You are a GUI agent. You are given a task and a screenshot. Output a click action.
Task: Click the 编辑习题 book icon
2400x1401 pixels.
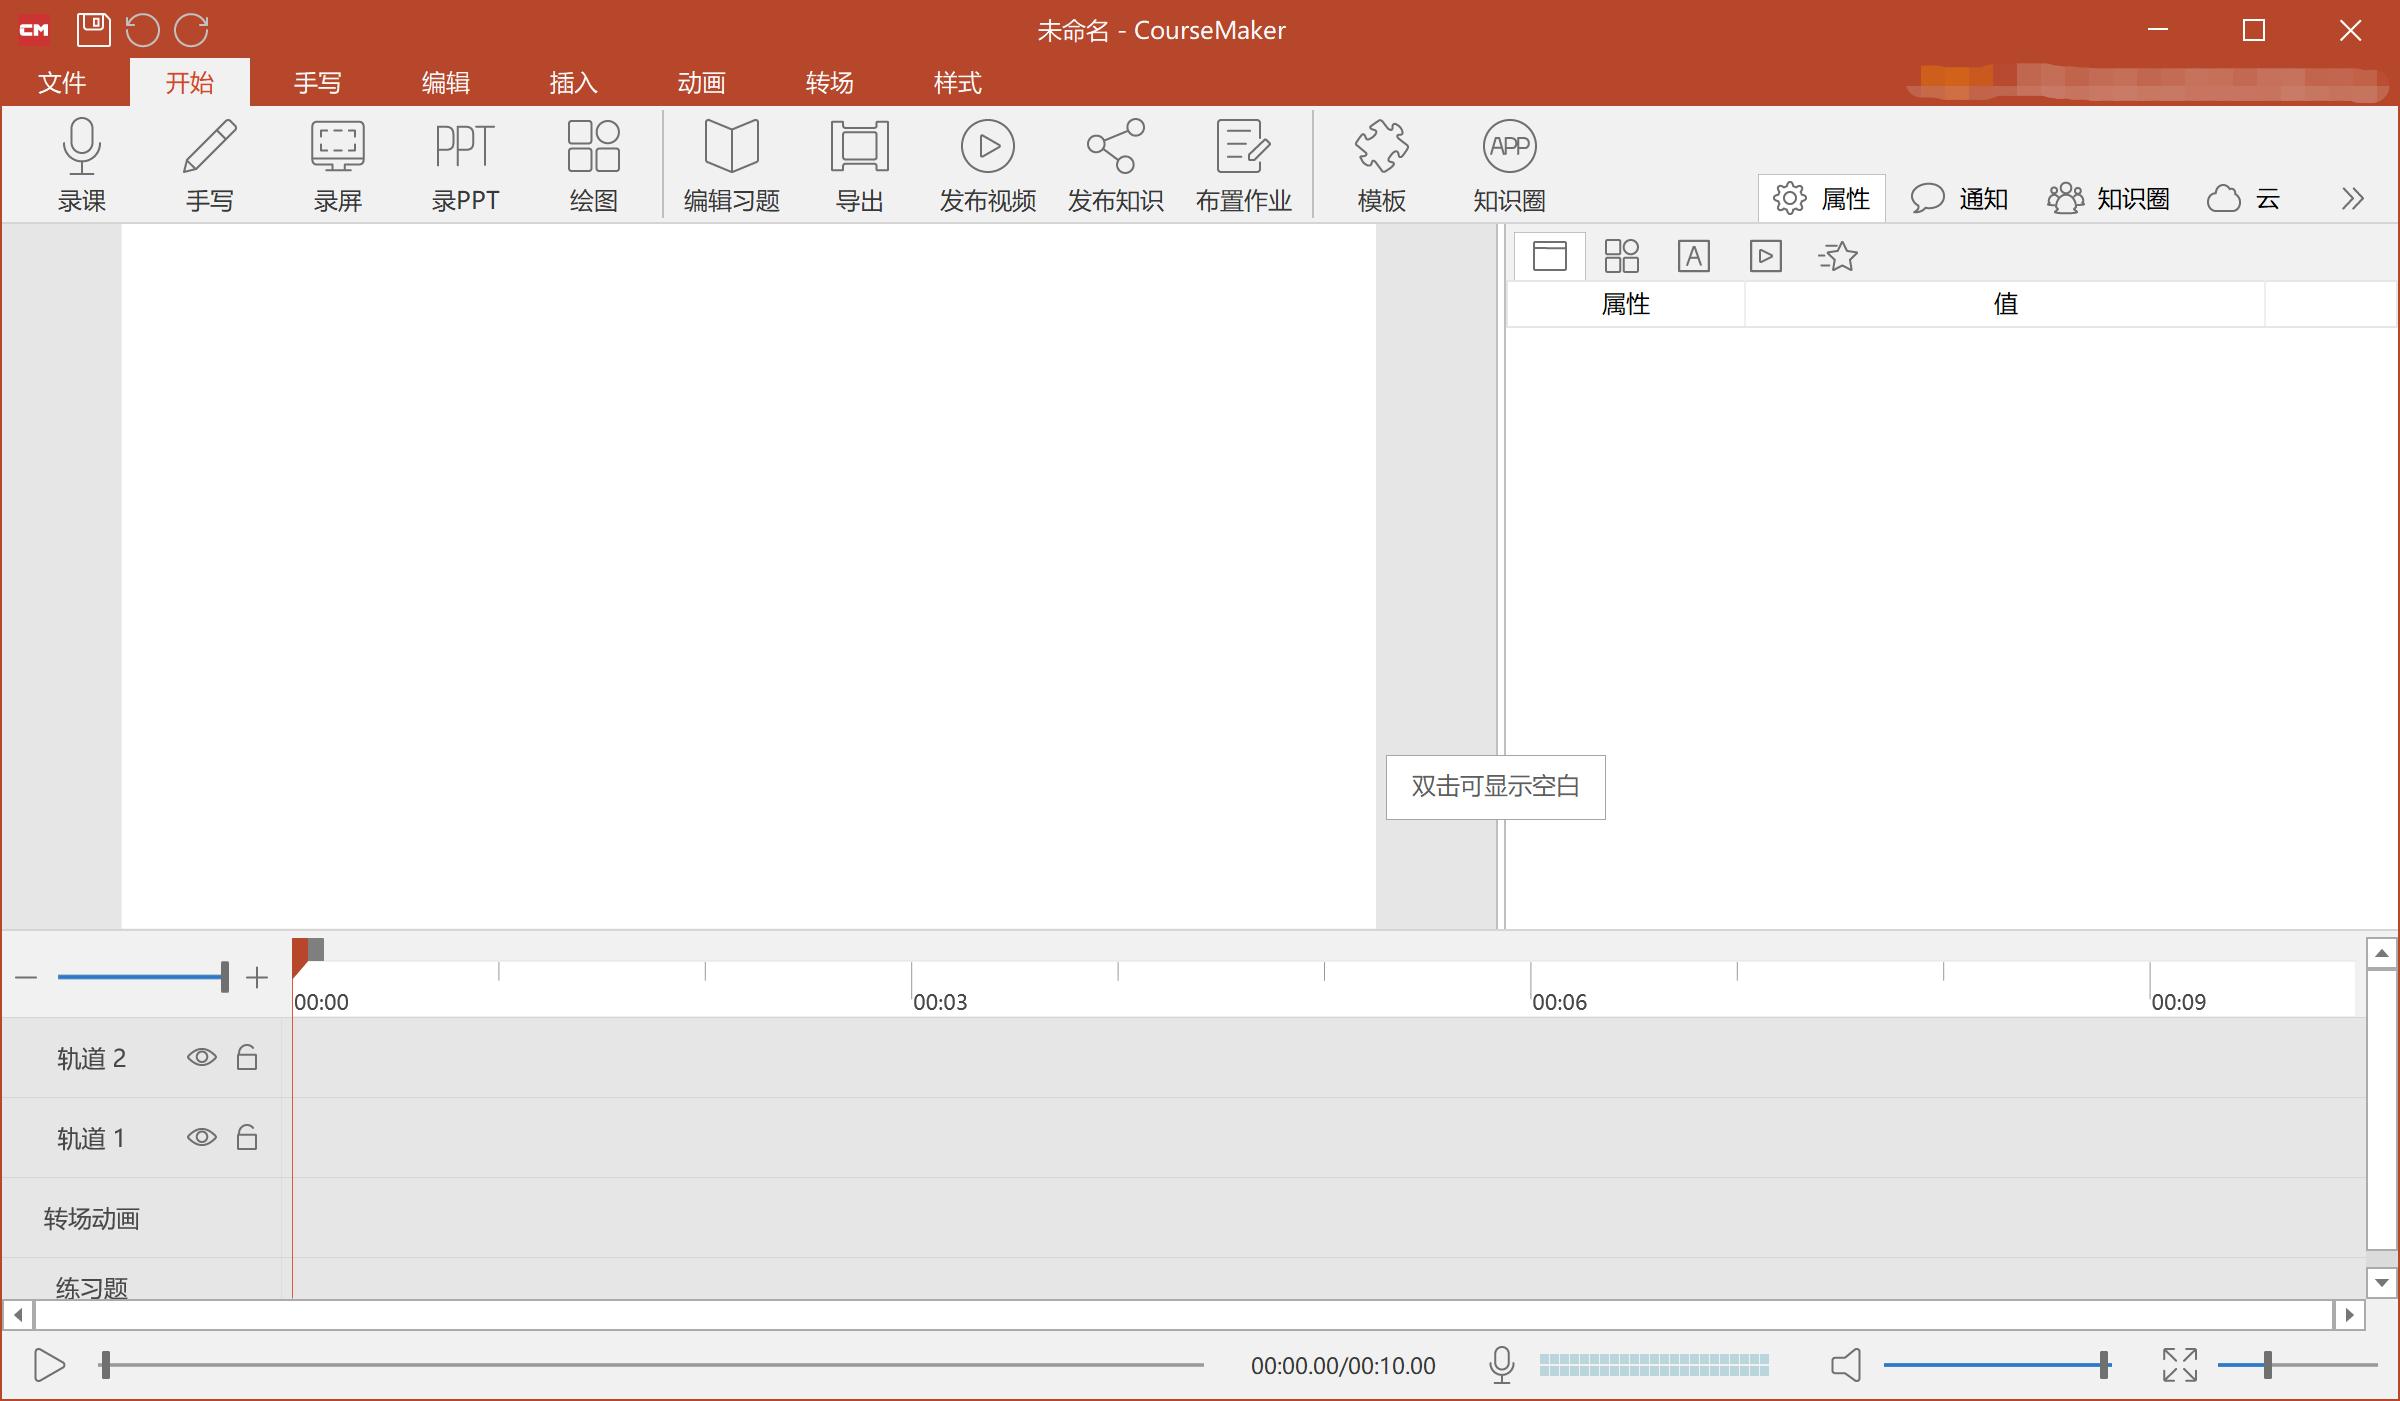731,148
